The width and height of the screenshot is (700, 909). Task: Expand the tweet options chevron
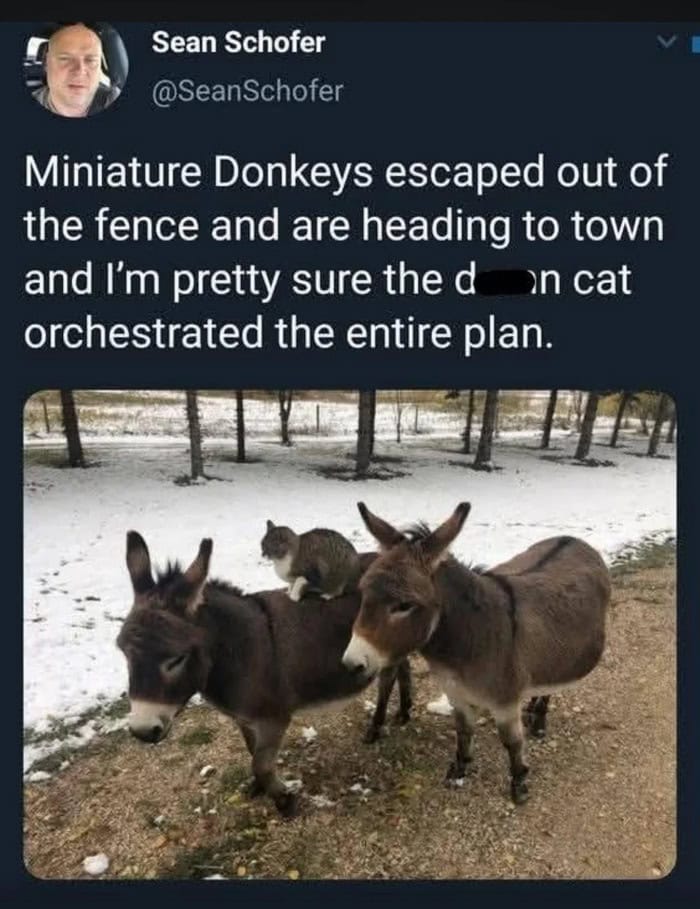[670, 41]
